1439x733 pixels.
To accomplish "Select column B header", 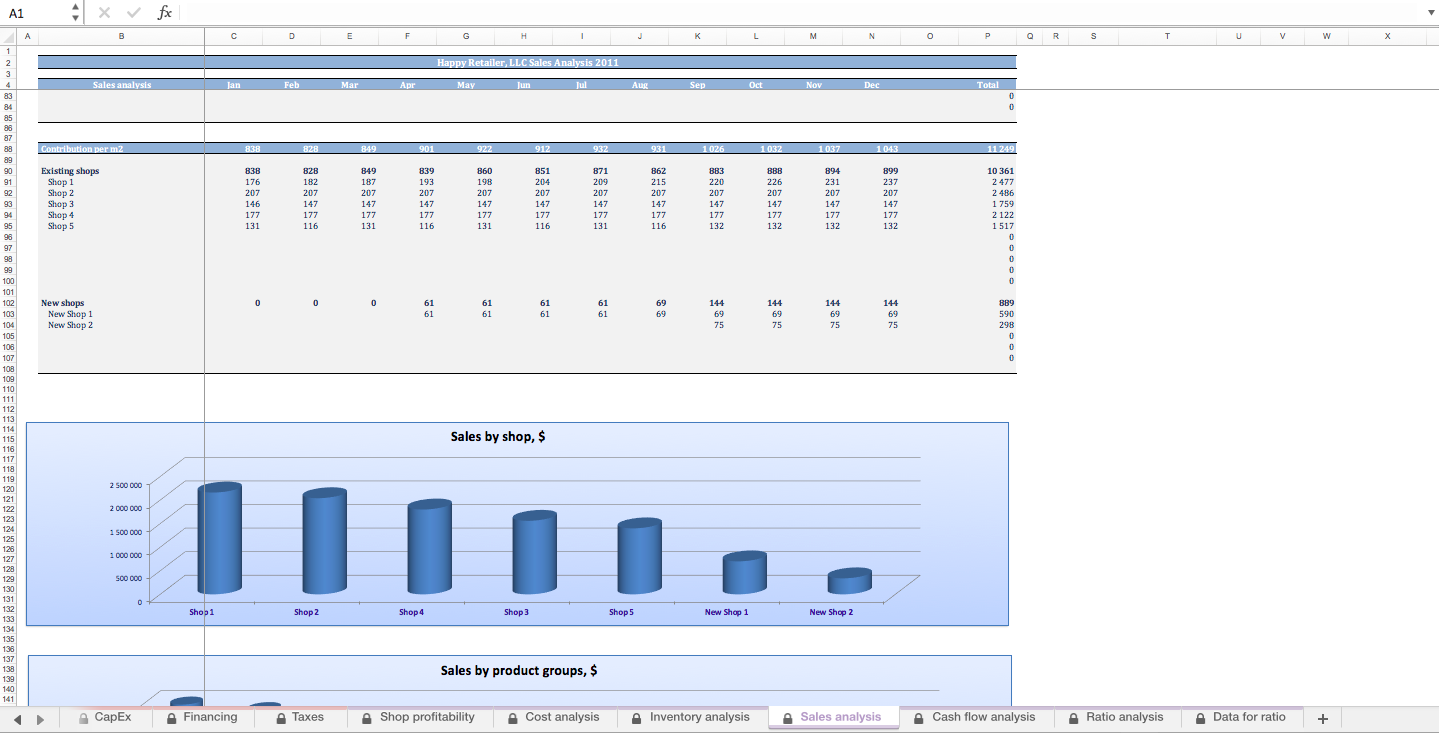I will (122, 36).
